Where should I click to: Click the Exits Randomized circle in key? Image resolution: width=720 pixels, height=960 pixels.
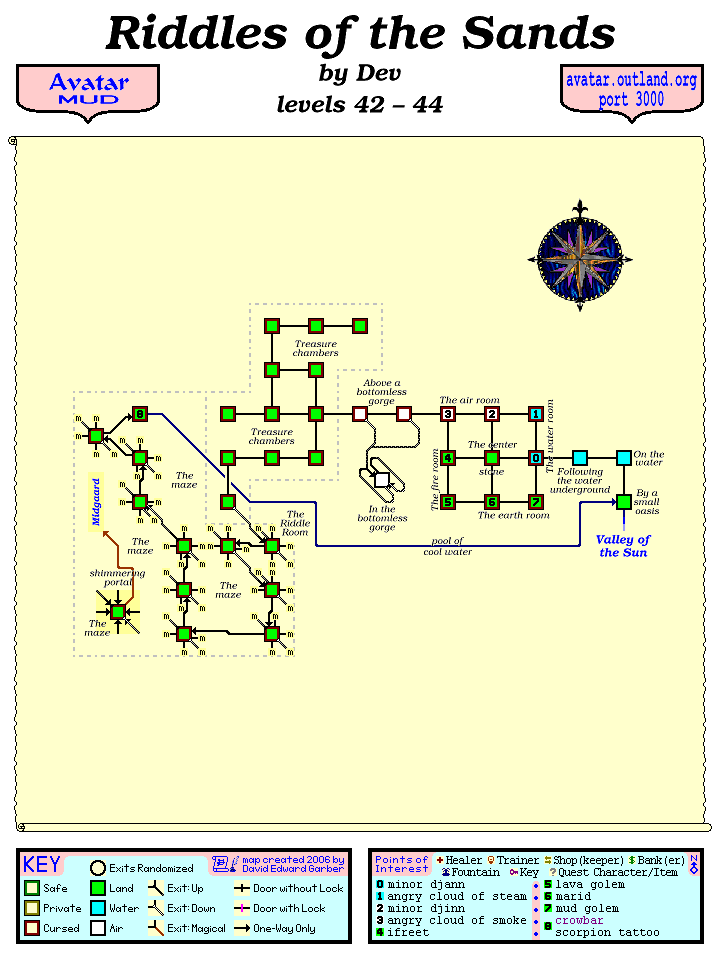point(98,868)
